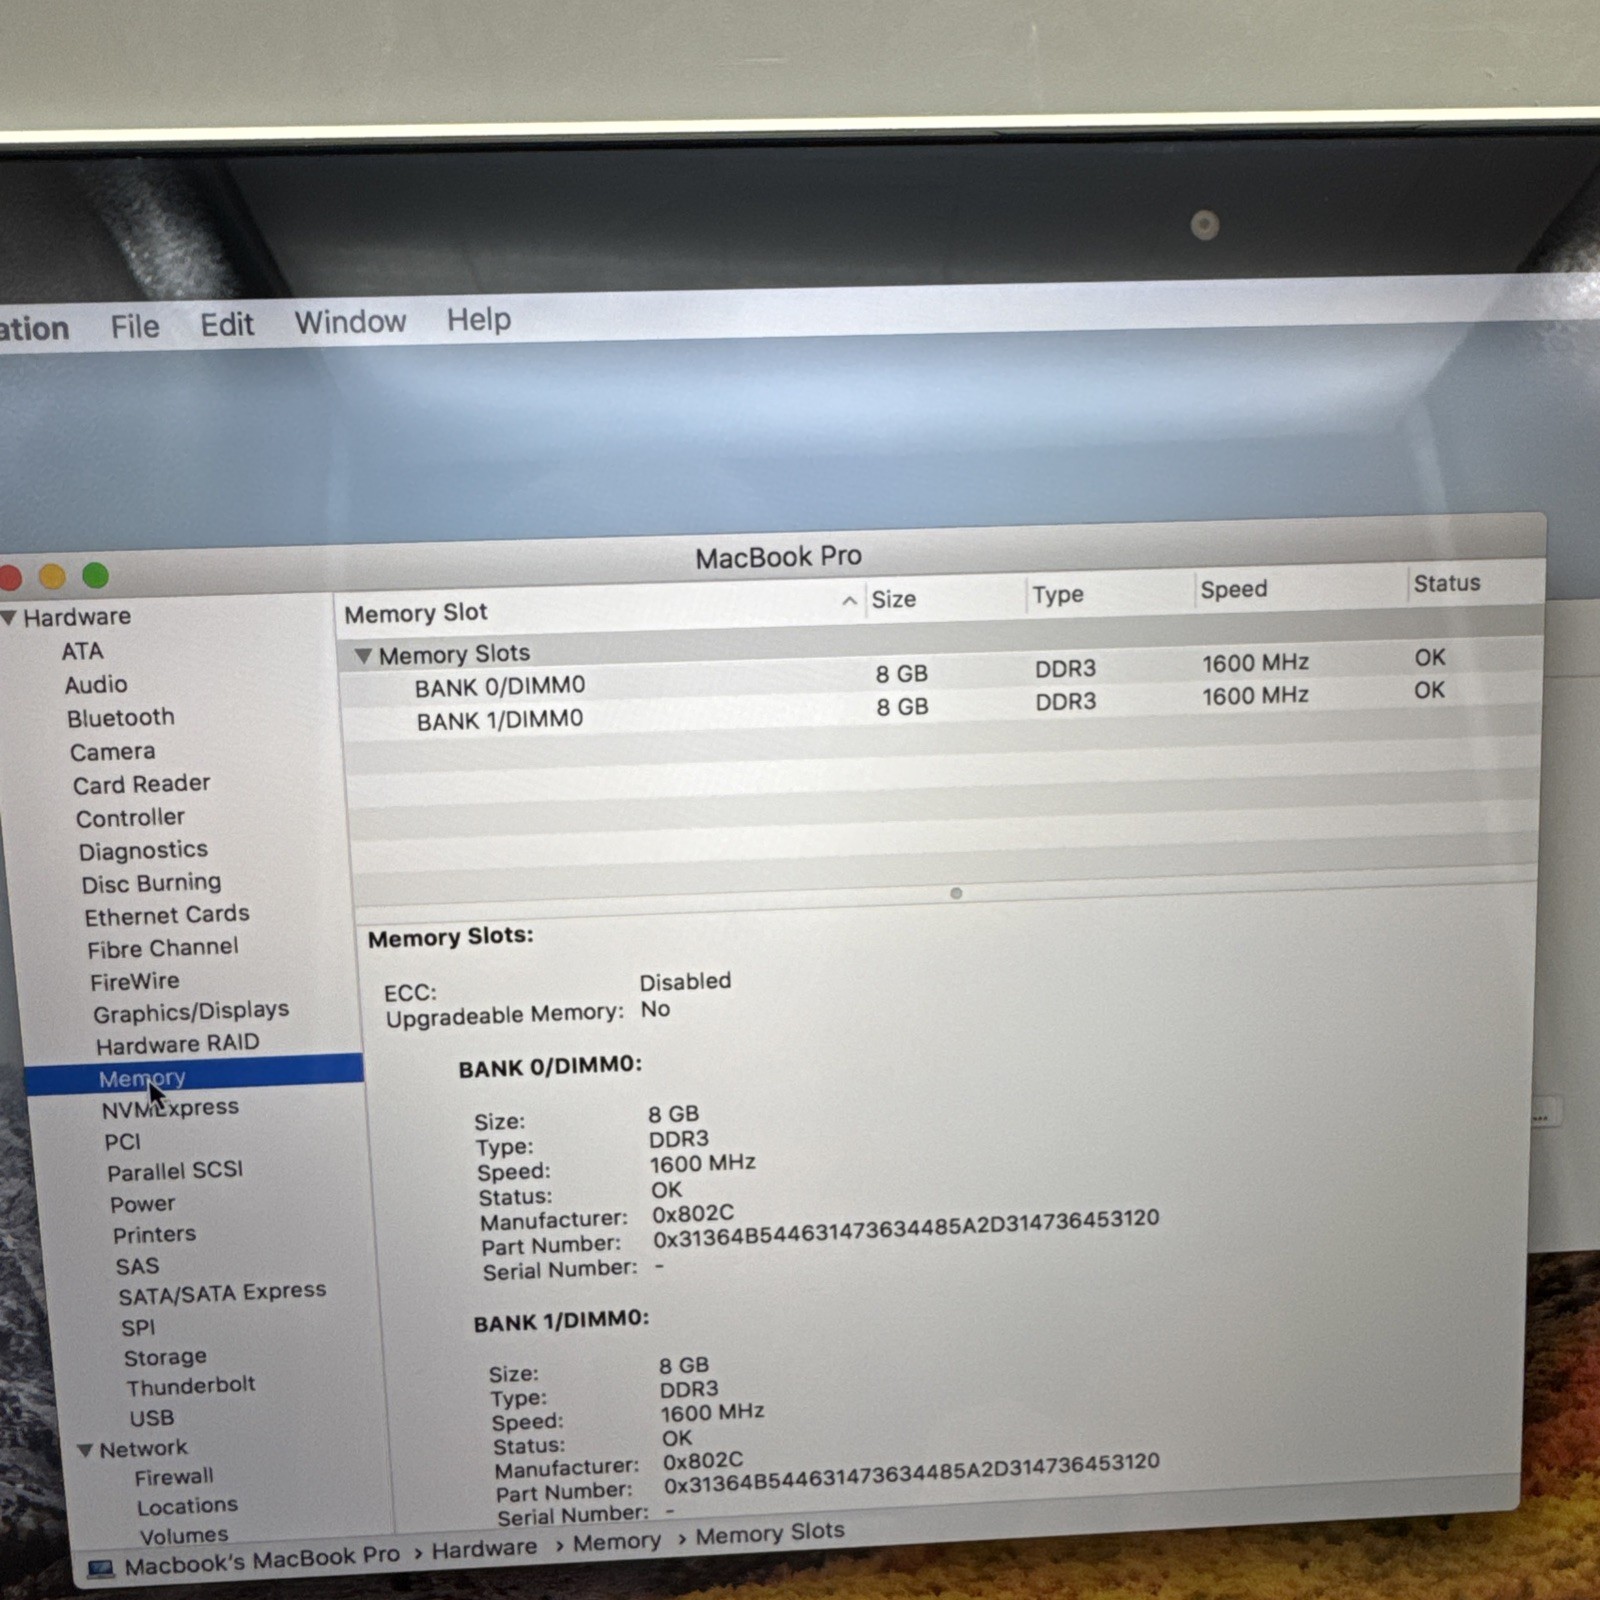
Task: Click the BANK 0/DIMM0: details heading
Action: click(550, 1066)
